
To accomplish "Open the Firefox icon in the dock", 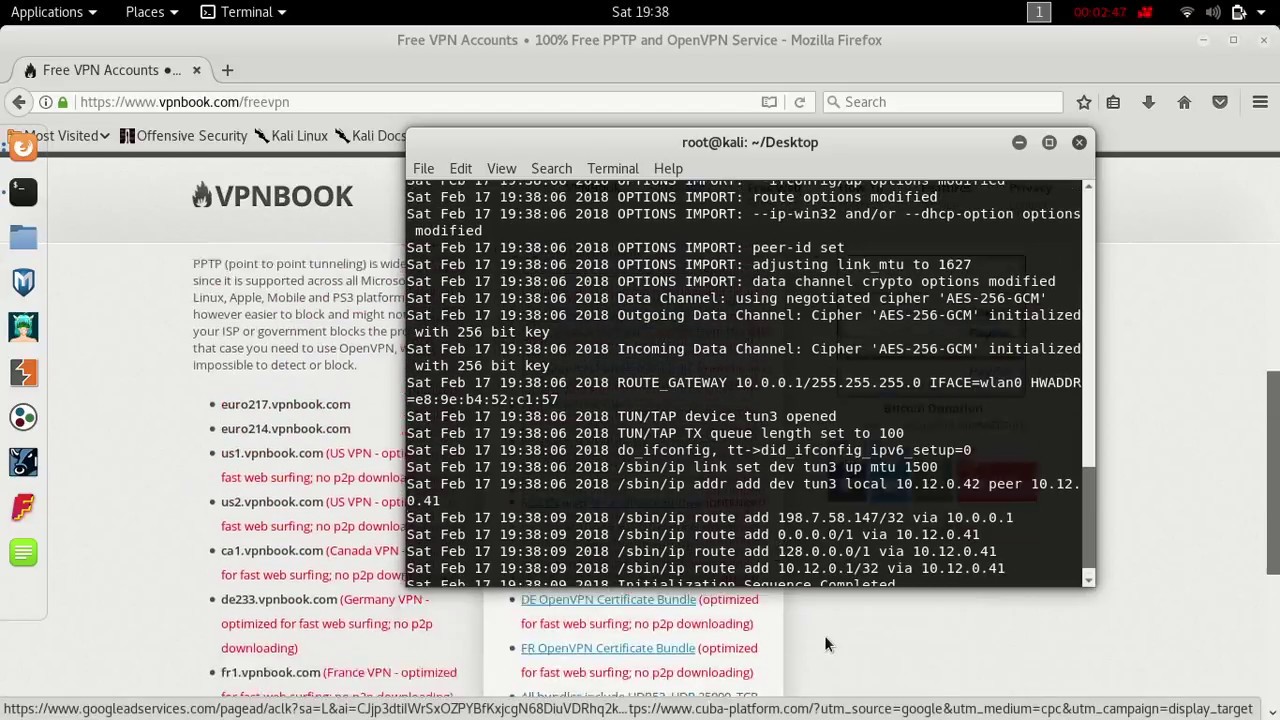I will 23,147.
